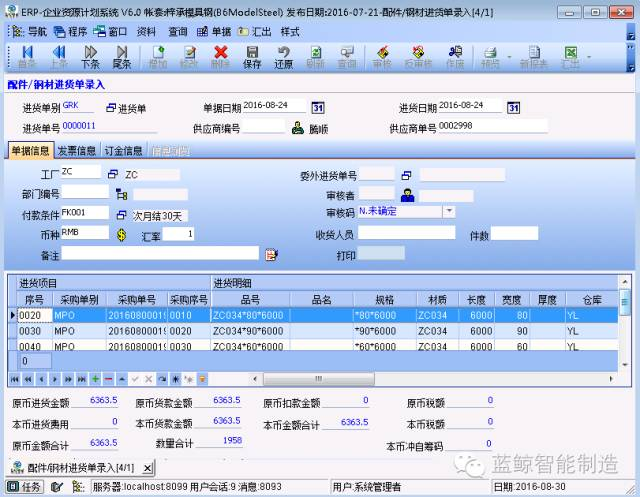The image size is (640, 497).
Task: Open the 单据 menu
Action: tap(214, 31)
